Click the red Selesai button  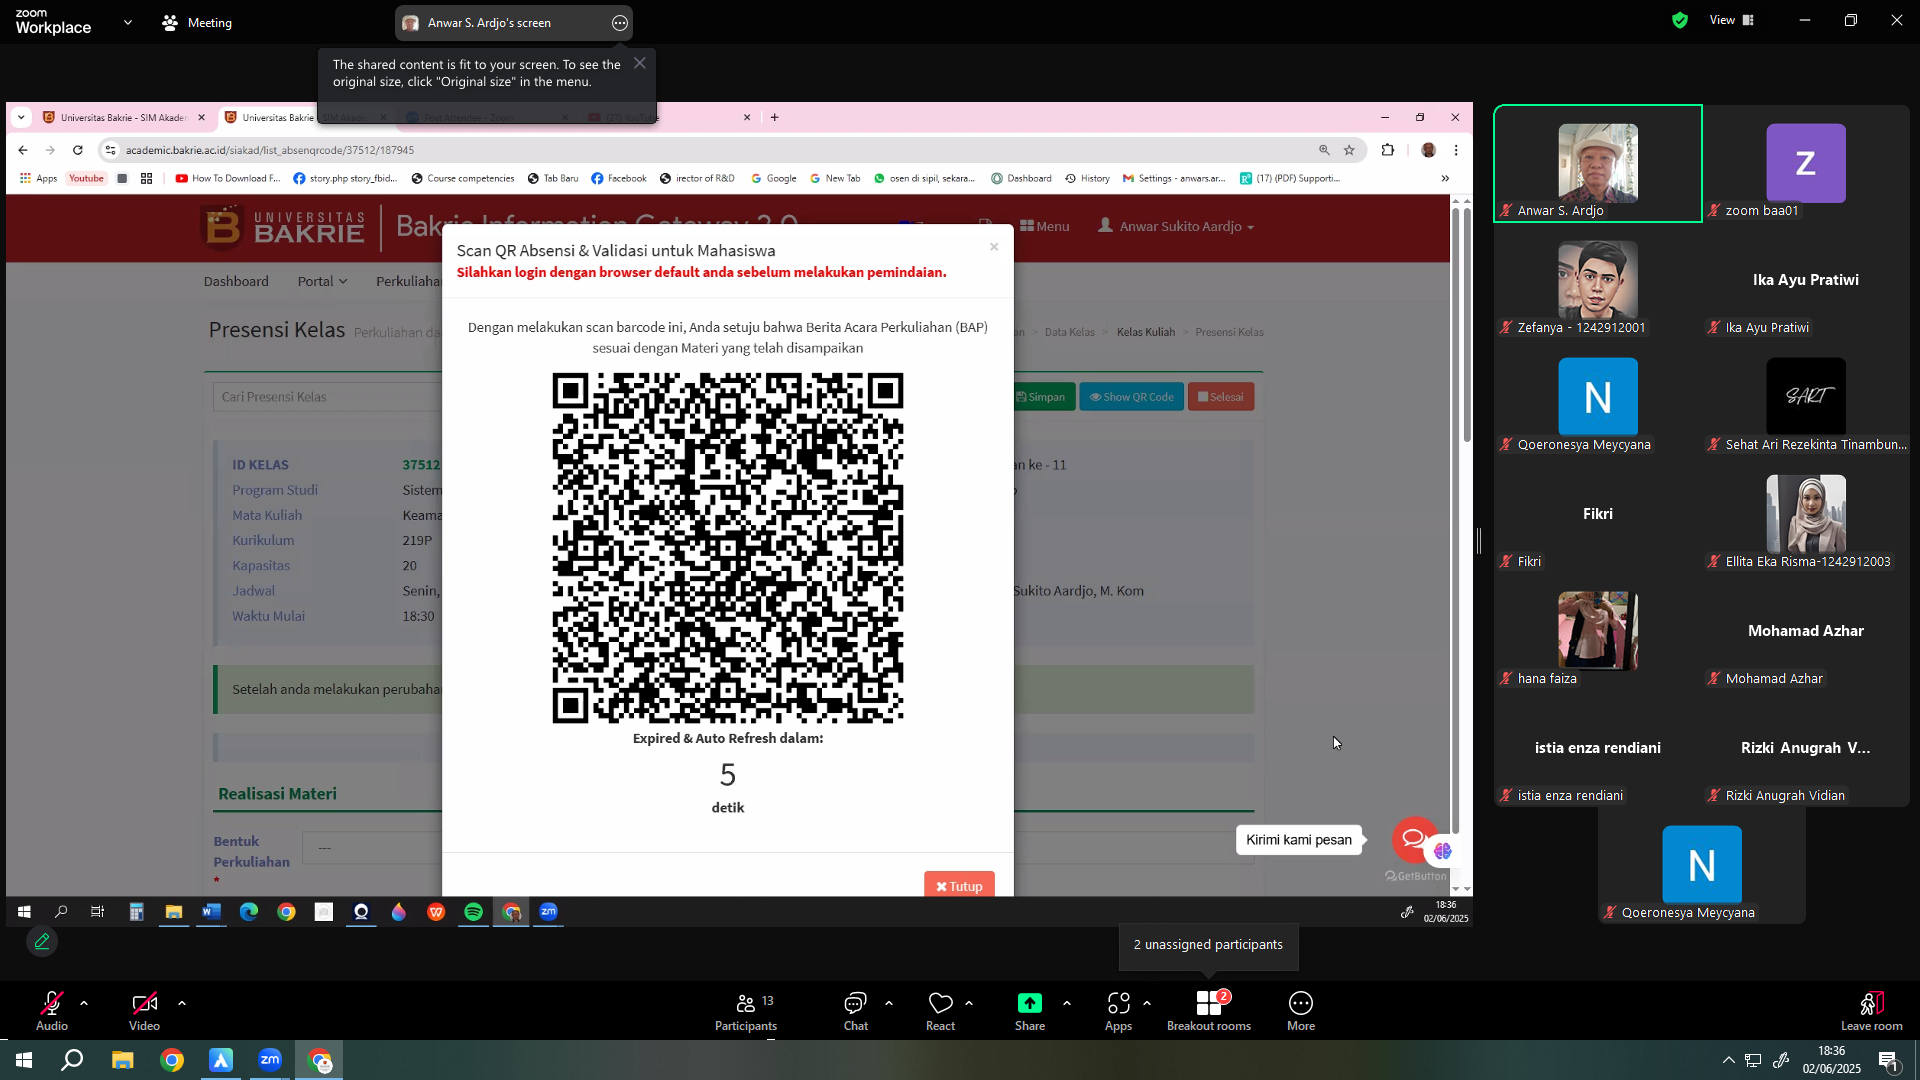[1221, 397]
